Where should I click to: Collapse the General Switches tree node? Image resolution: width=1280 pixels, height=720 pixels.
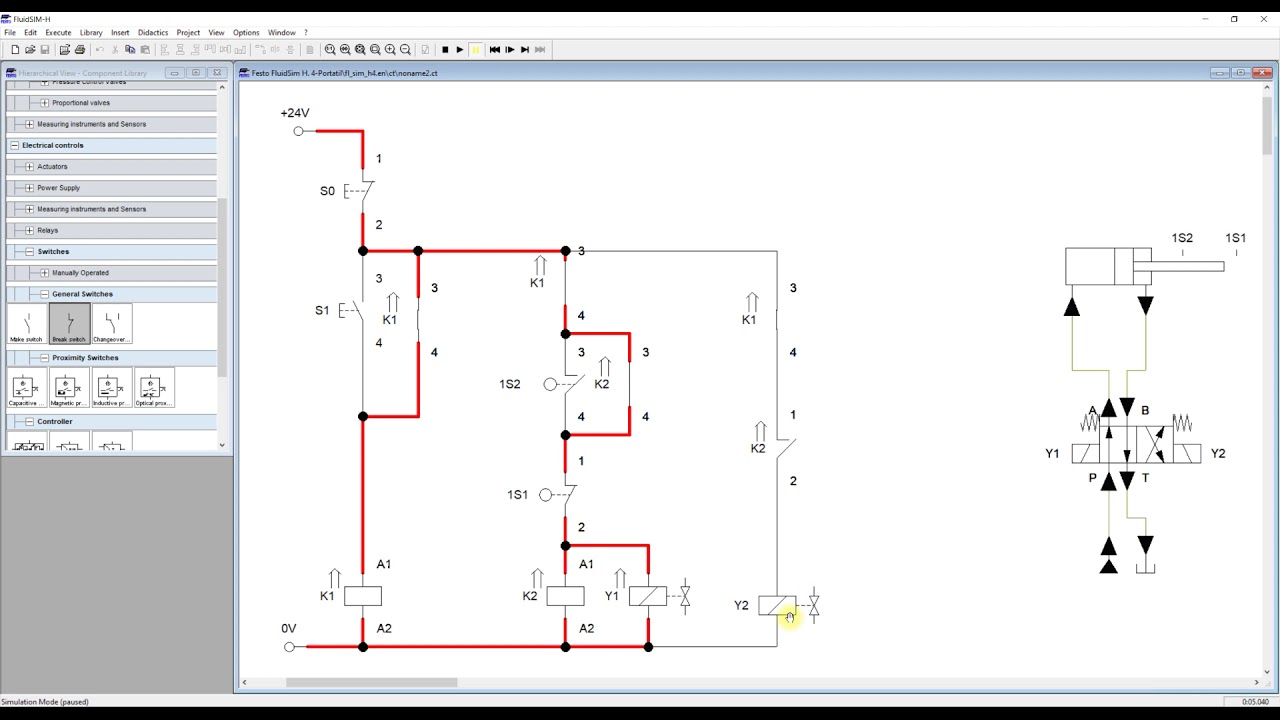click(45, 294)
